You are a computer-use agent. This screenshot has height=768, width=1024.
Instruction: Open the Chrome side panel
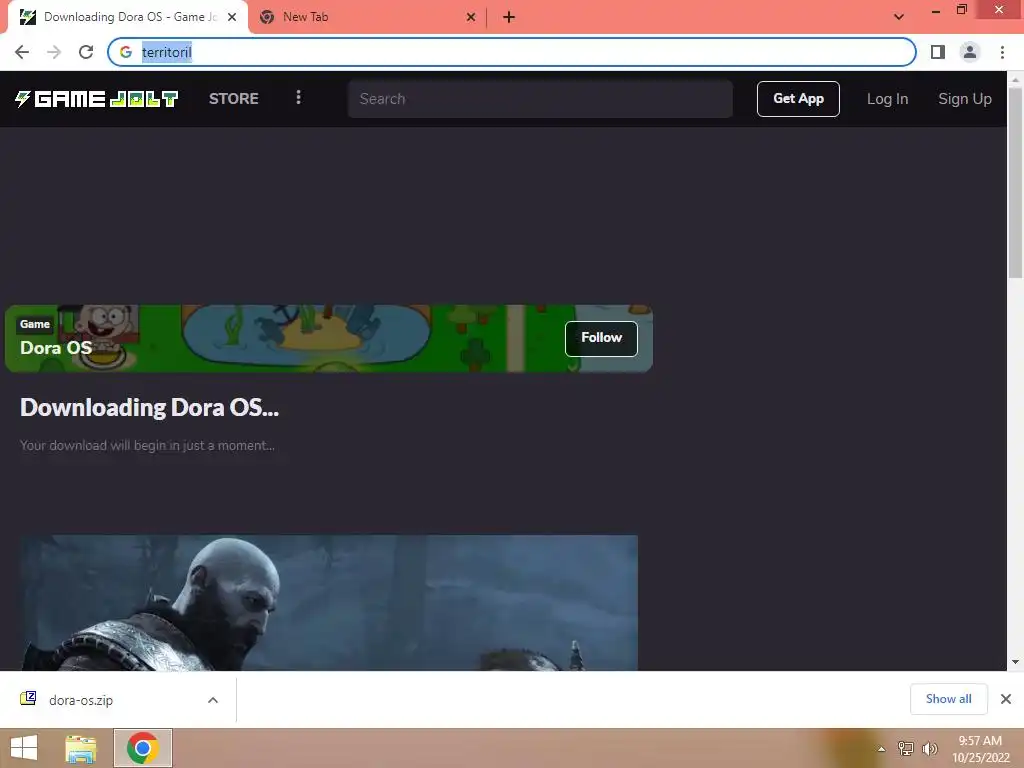(x=938, y=52)
